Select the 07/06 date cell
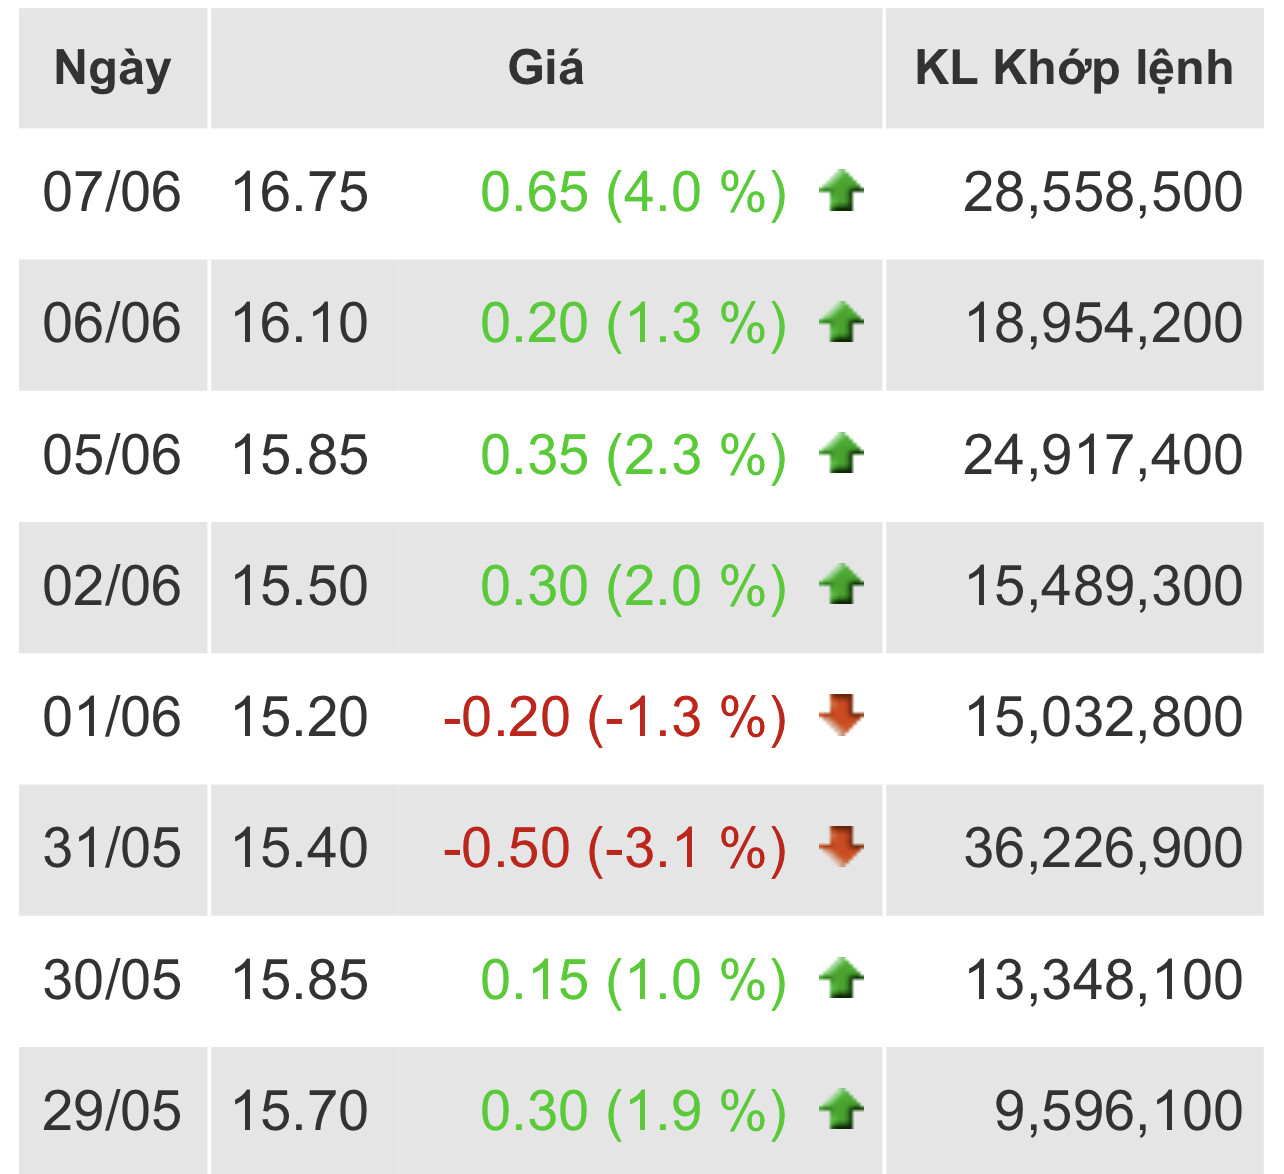This screenshot has width=1284, height=1174. [x=112, y=192]
